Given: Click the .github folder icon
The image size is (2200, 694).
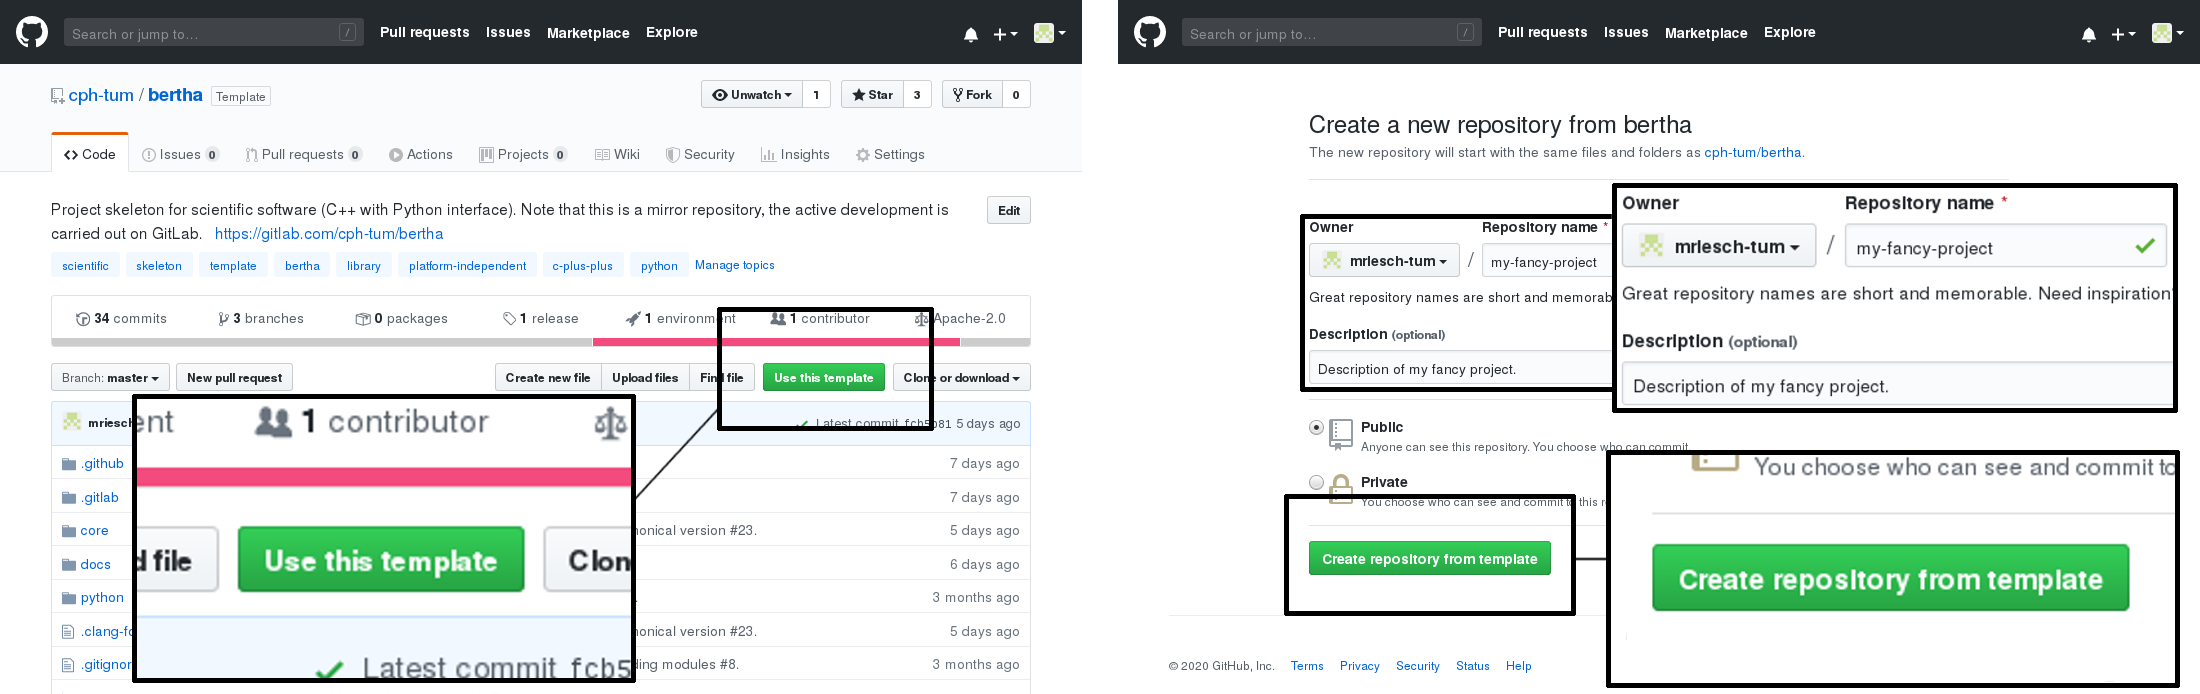Looking at the screenshot, I should 69,464.
